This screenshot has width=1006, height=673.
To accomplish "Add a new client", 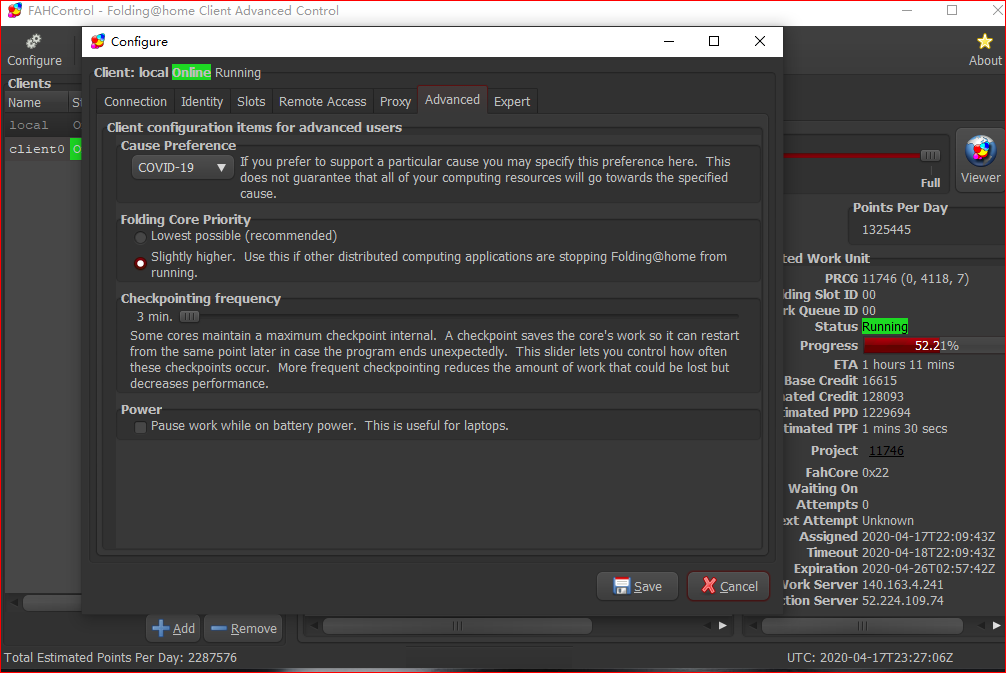I will pyautogui.click(x=173, y=629).
